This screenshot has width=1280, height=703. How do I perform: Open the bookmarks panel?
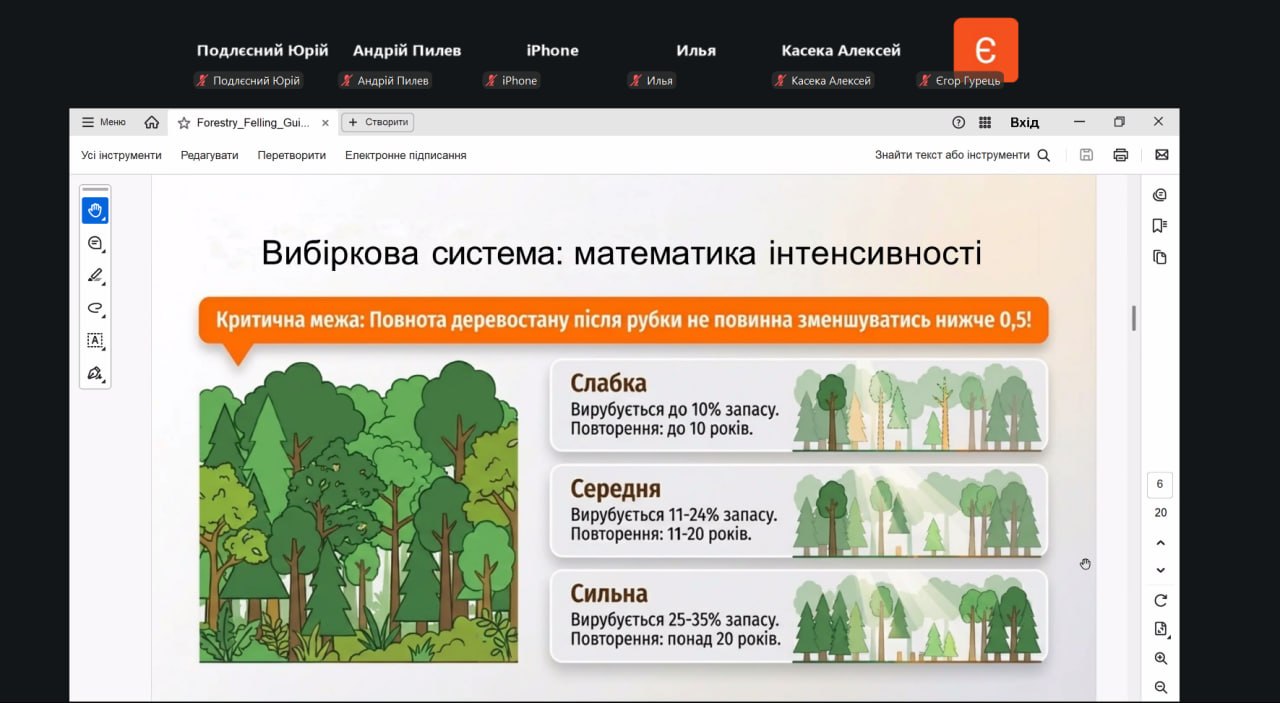click(x=1160, y=226)
